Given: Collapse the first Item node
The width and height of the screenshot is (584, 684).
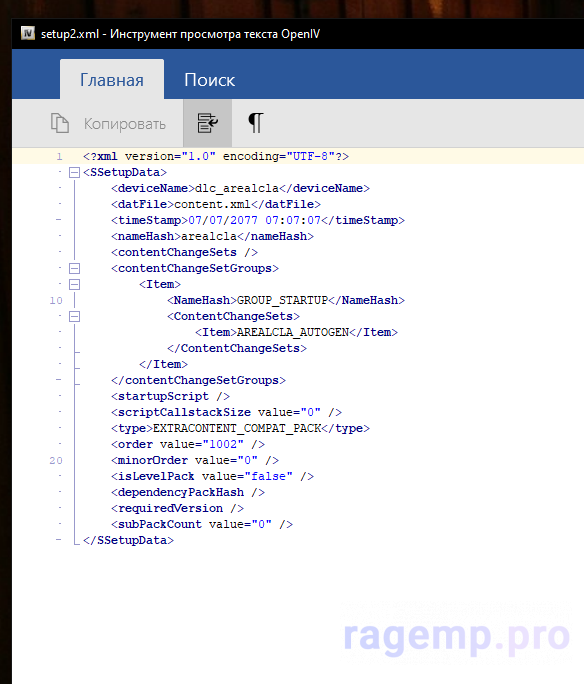Looking at the screenshot, I should 75,285.
